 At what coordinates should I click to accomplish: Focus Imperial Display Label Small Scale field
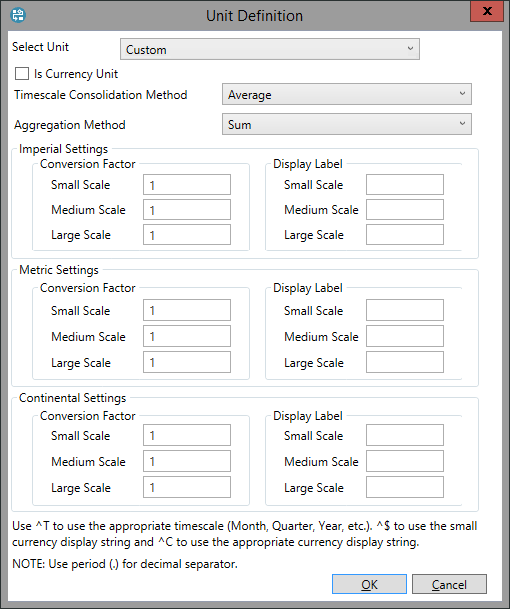tap(405, 184)
